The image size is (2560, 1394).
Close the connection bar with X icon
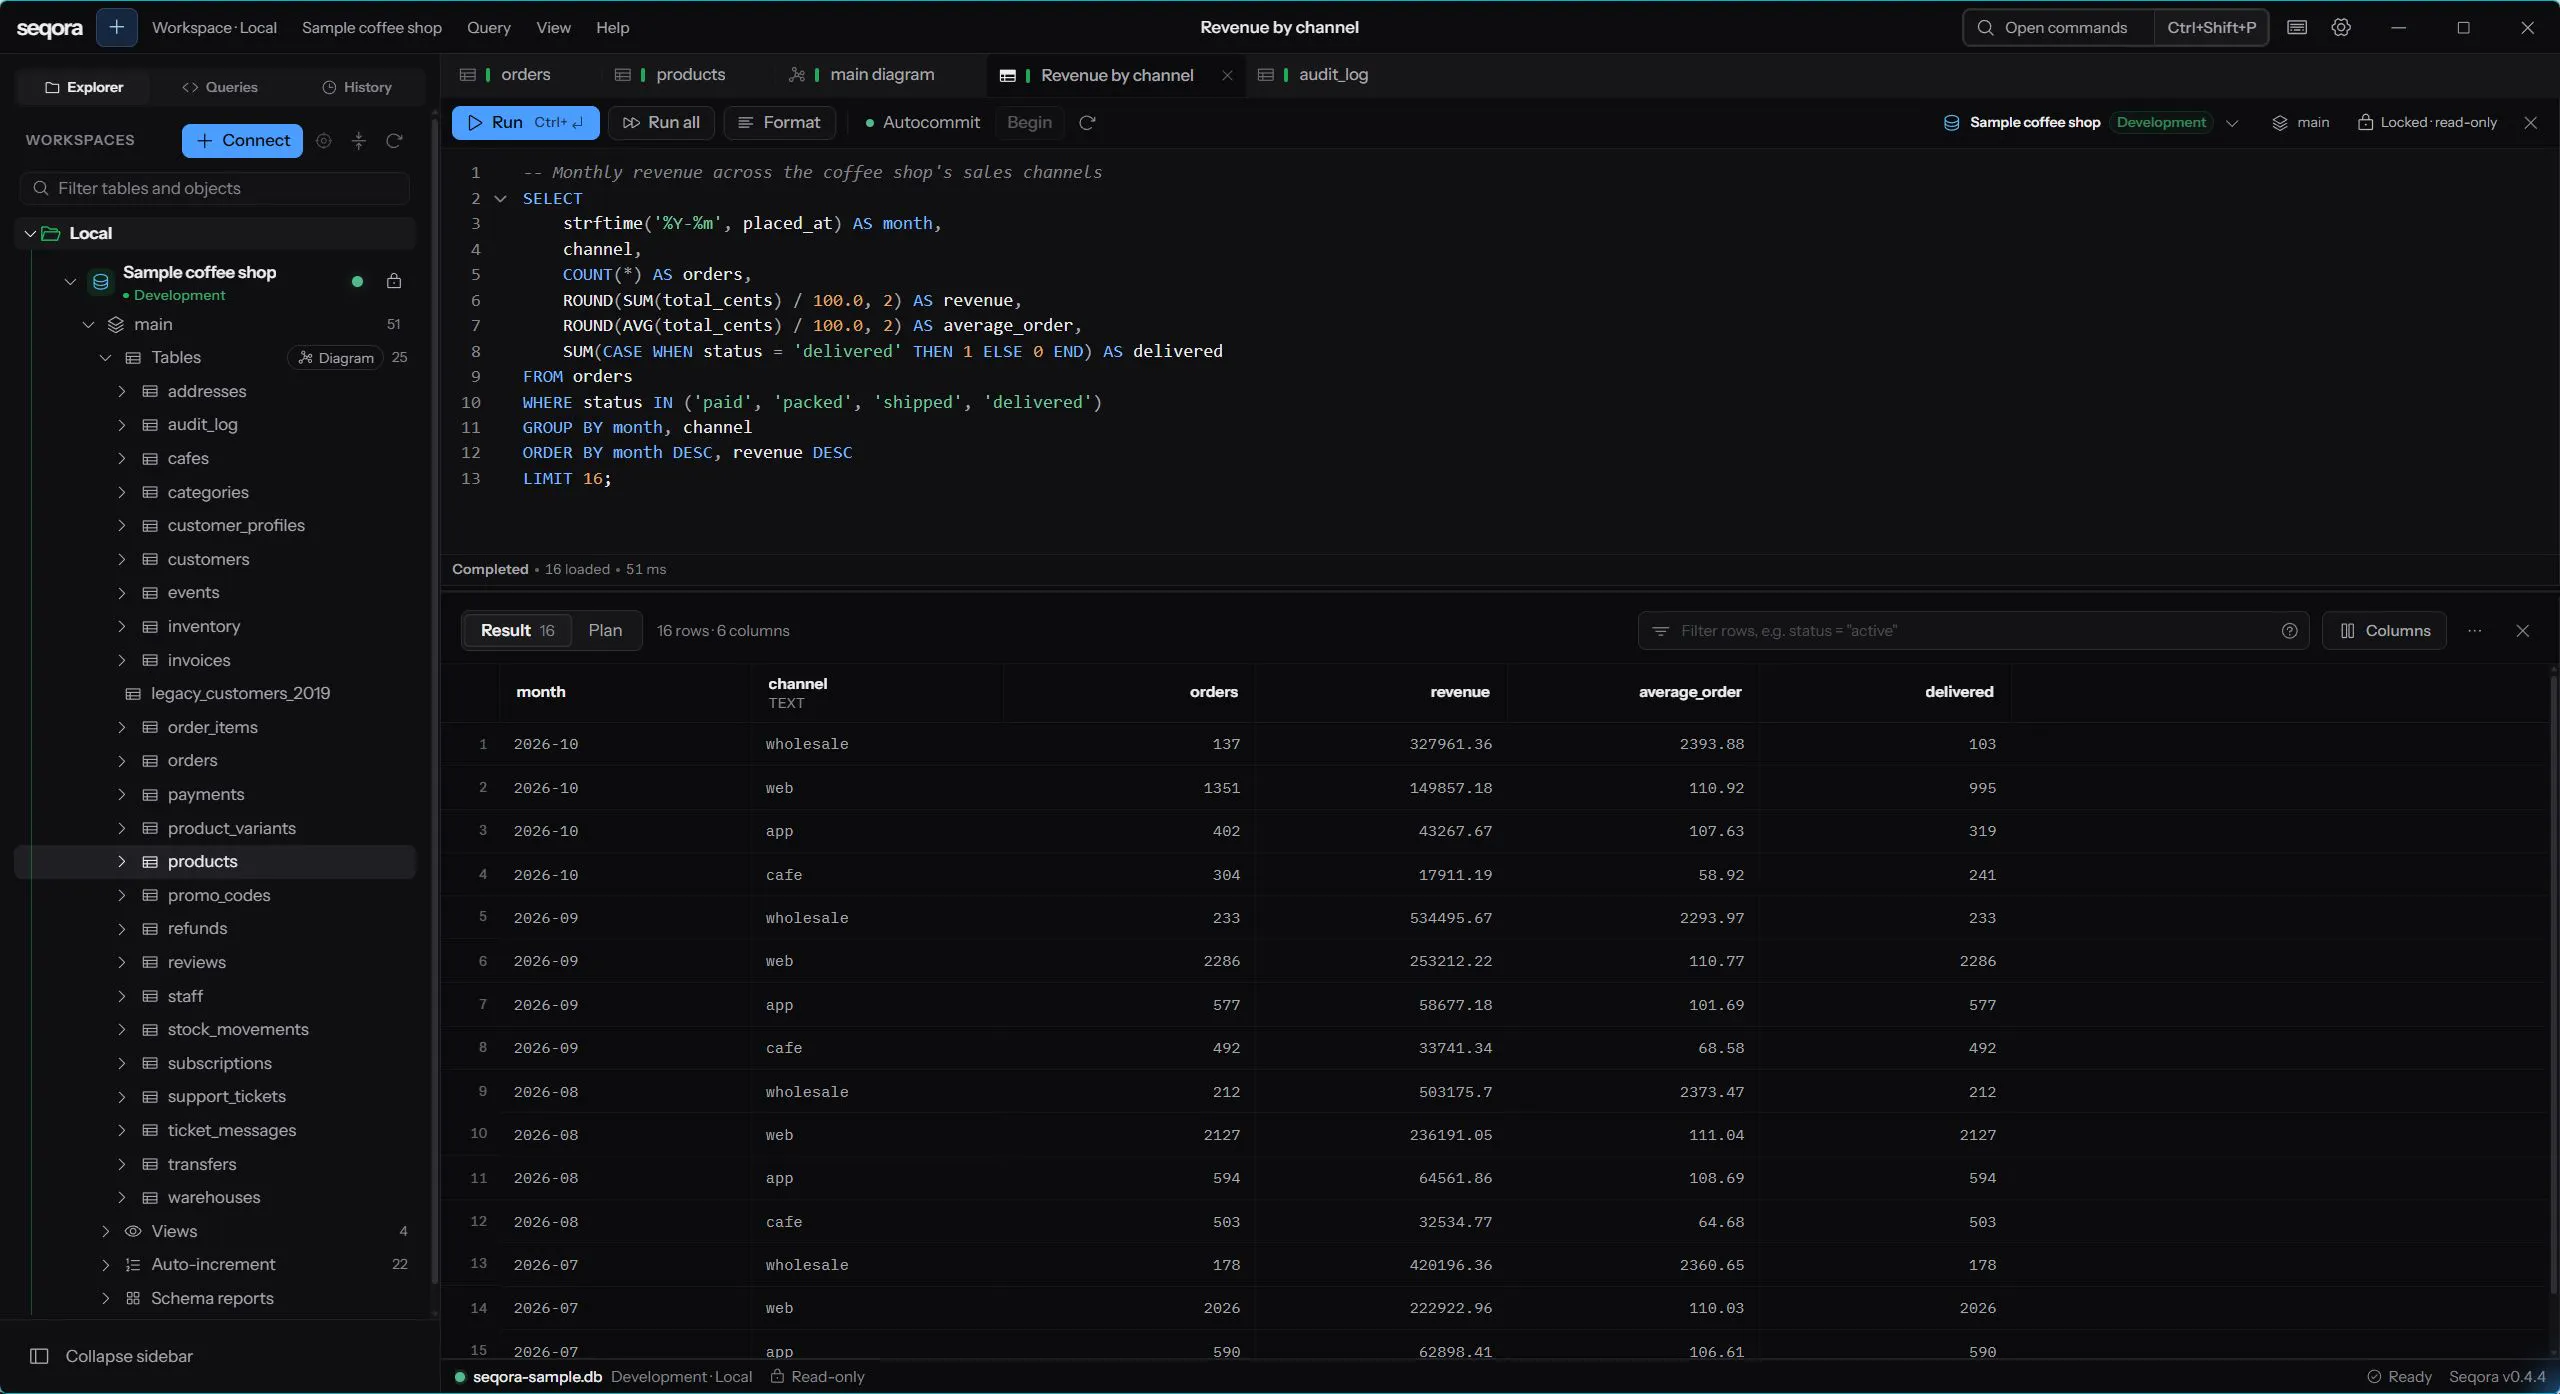[x=2530, y=122]
